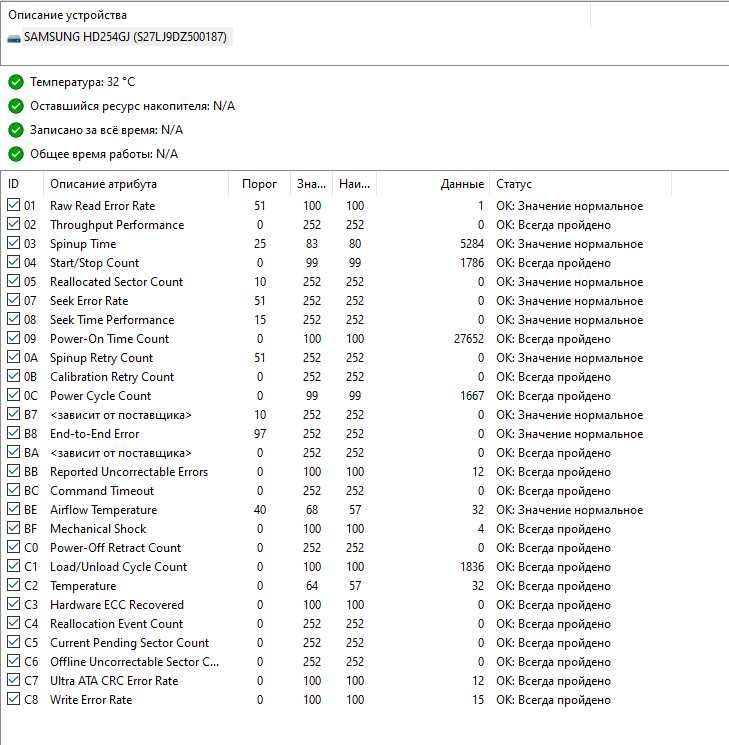Image resolution: width=729 pixels, height=745 pixels.
Task: Select the Calibration Retry Count attribute name
Action: (112, 377)
